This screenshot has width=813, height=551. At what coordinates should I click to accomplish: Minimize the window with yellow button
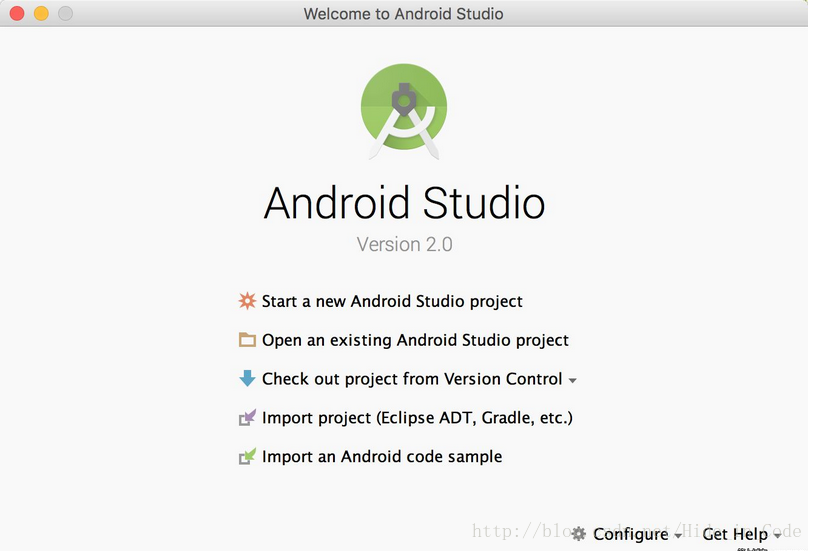(x=41, y=13)
